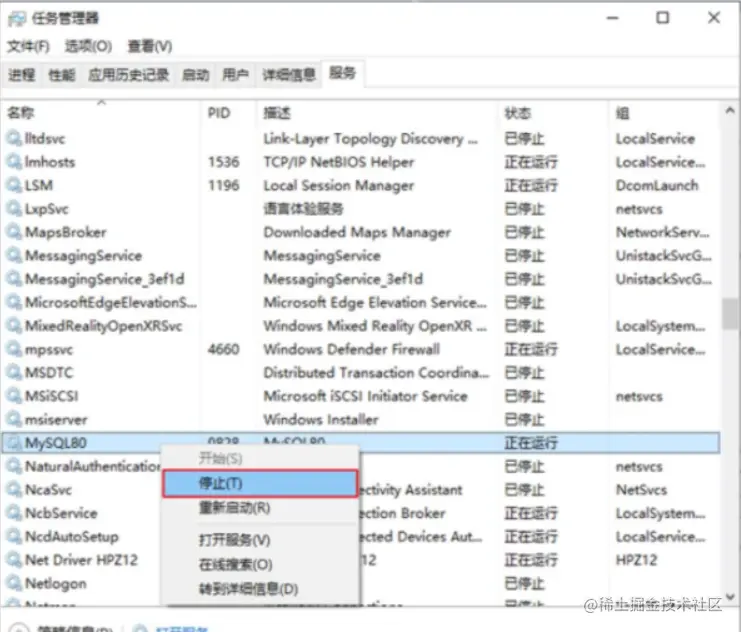Switch to the 启动 tab
The height and width of the screenshot is (632, 741).
196,74
